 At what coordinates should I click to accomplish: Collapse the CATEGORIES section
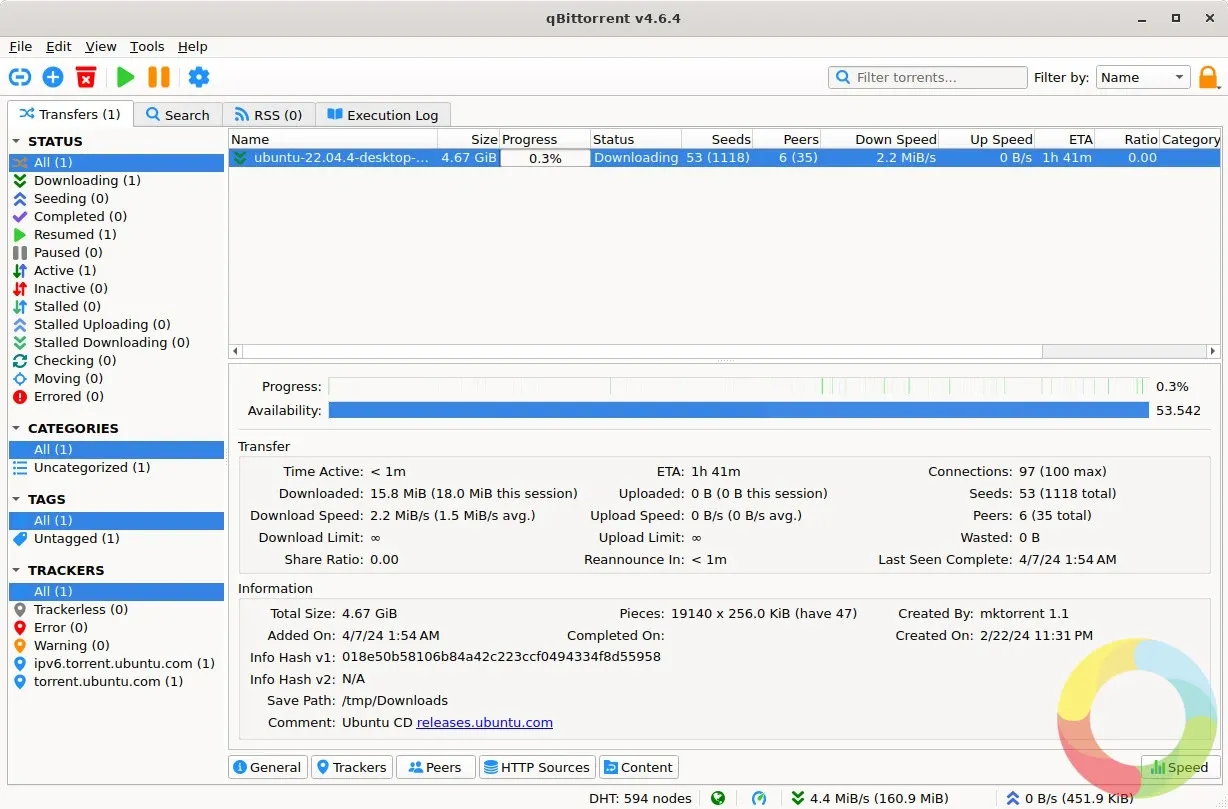[x=17, y=428]
